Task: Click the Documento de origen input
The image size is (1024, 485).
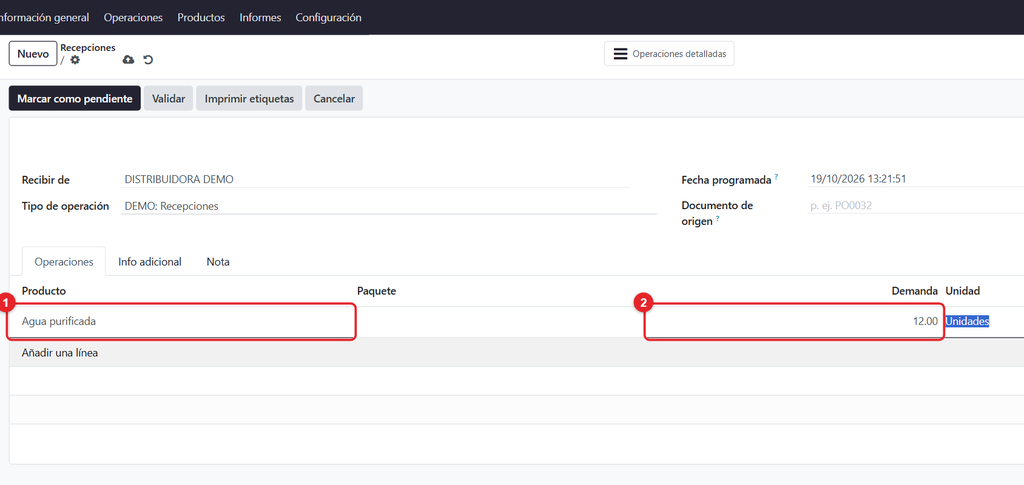Action: coord(915,206)
